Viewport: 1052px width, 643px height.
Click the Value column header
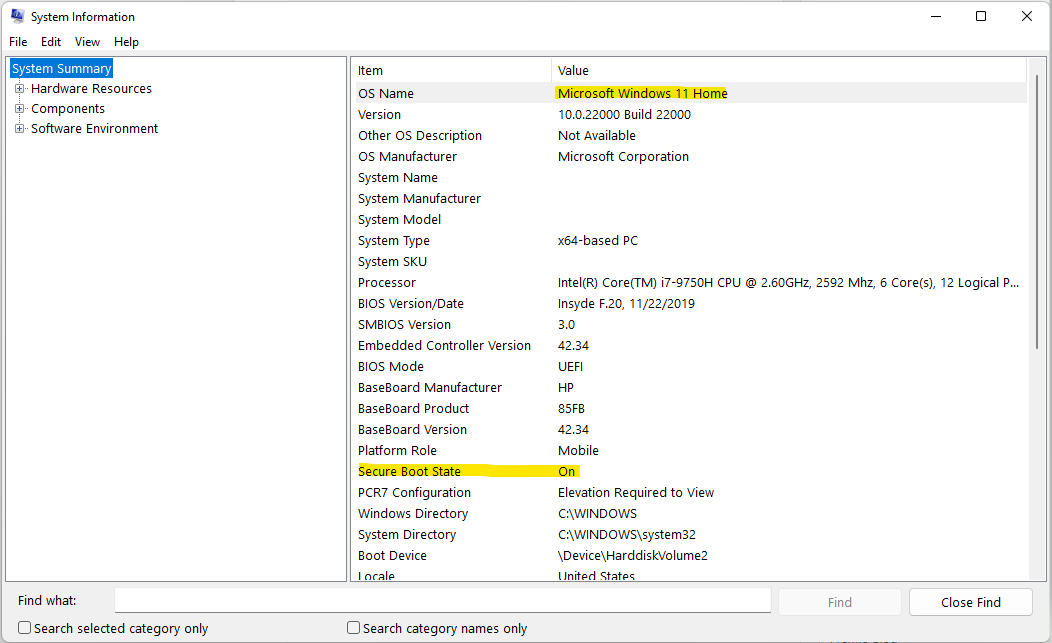tap(789, 70)
